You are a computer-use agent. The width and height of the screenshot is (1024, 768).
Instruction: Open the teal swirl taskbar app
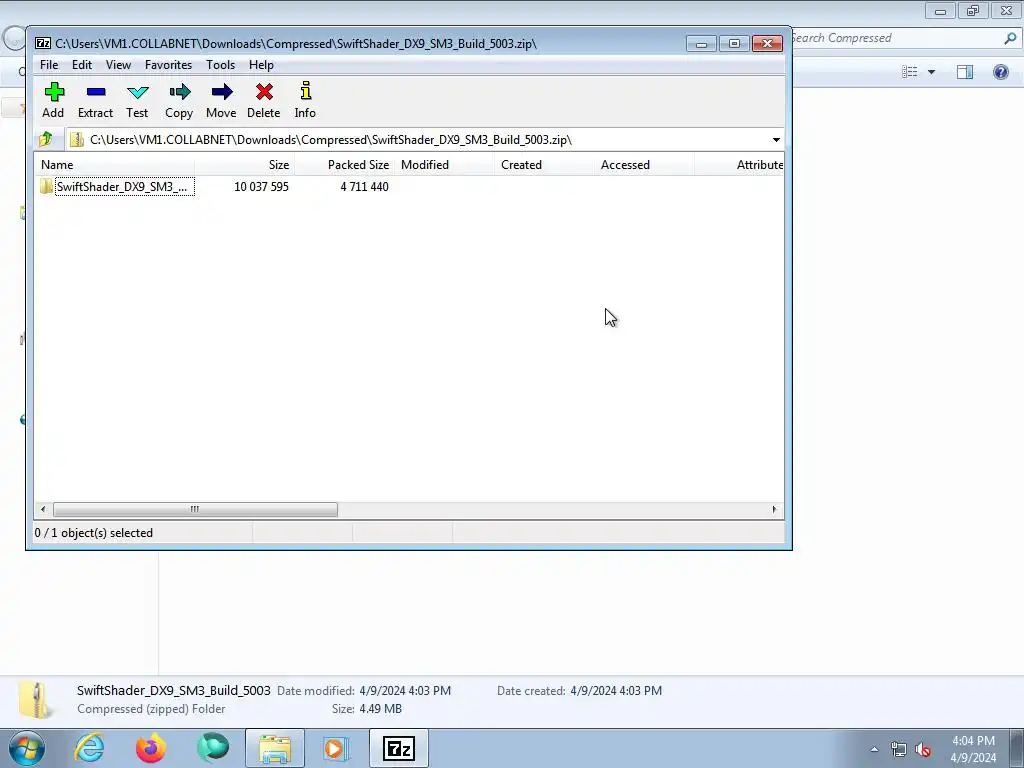(213, 748)
